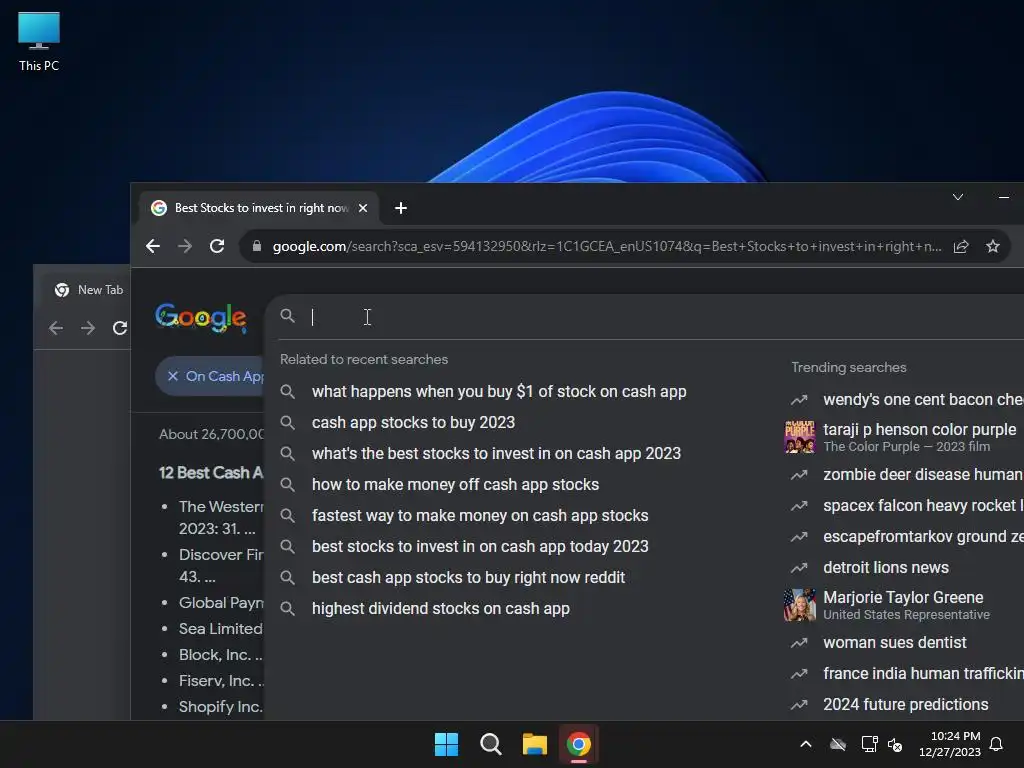Select 'how to make money off cash app stocks'
The width and height of the screenshot is (1024, 768).
coord(455,485)
